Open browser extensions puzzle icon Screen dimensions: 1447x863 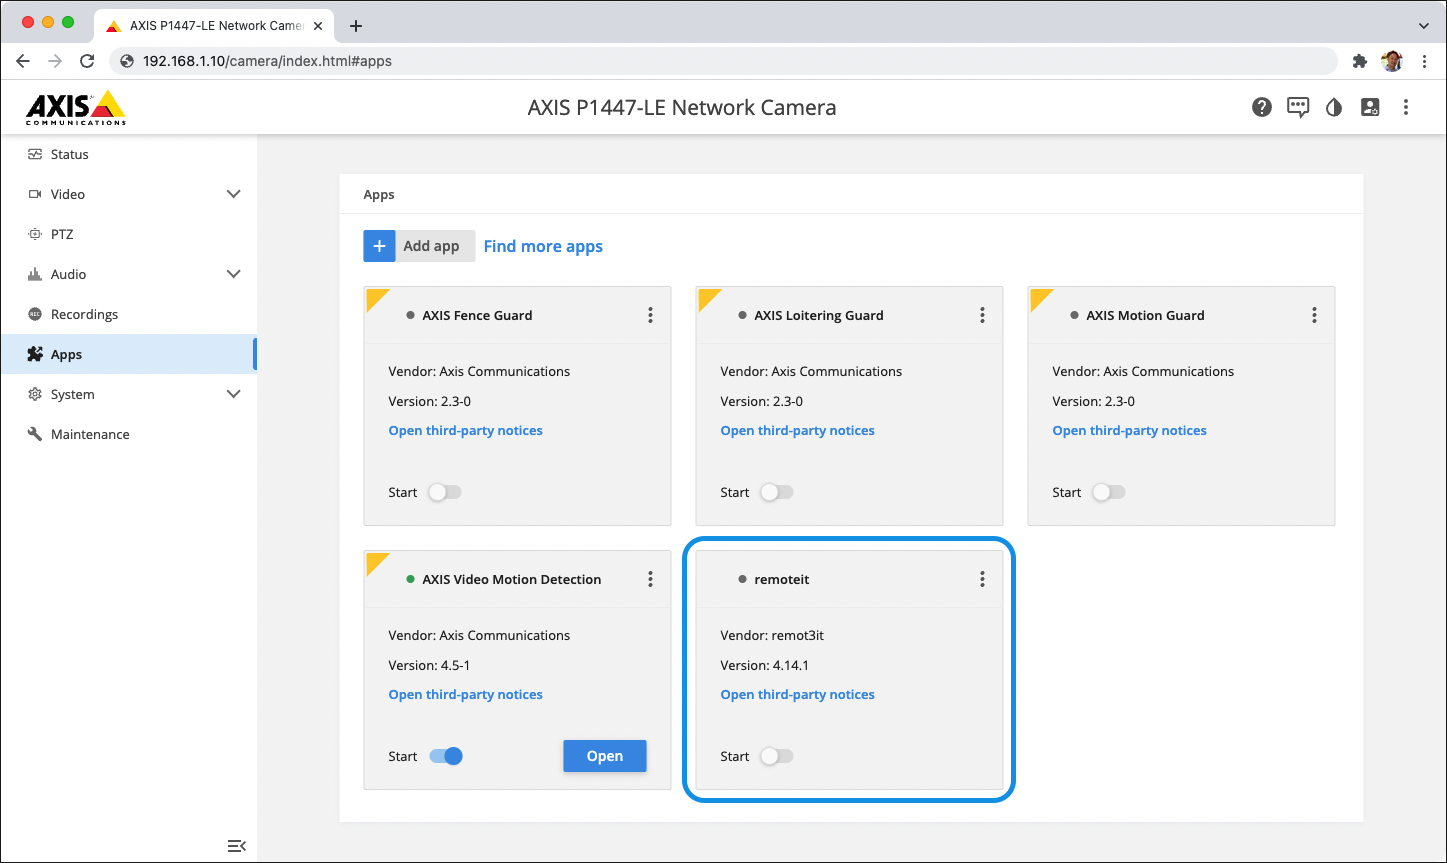click(1359, 61)
